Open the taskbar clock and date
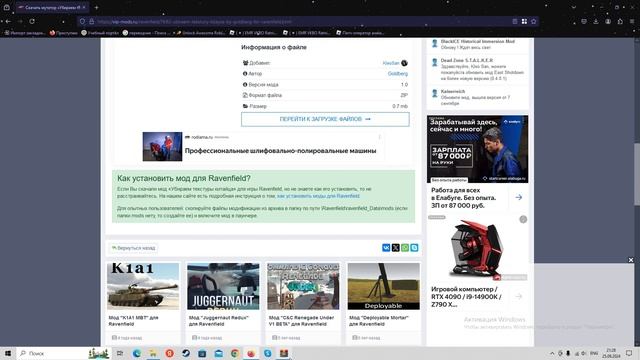640x360 pixels. [x=611, y=353]
